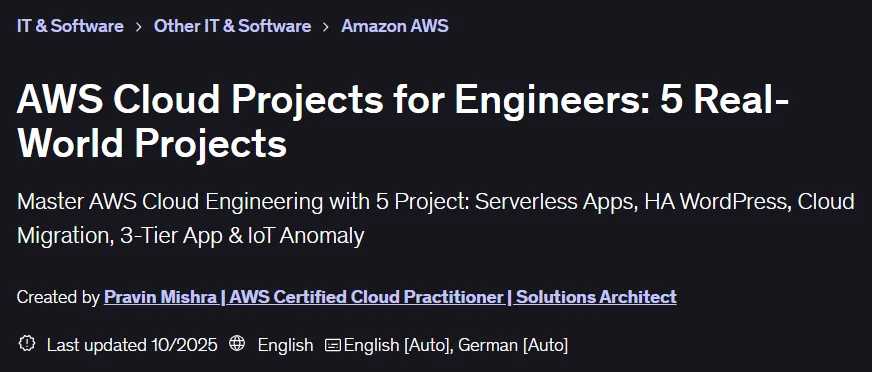Open instructor Pravin Mishra's profile name

(160, 297)
